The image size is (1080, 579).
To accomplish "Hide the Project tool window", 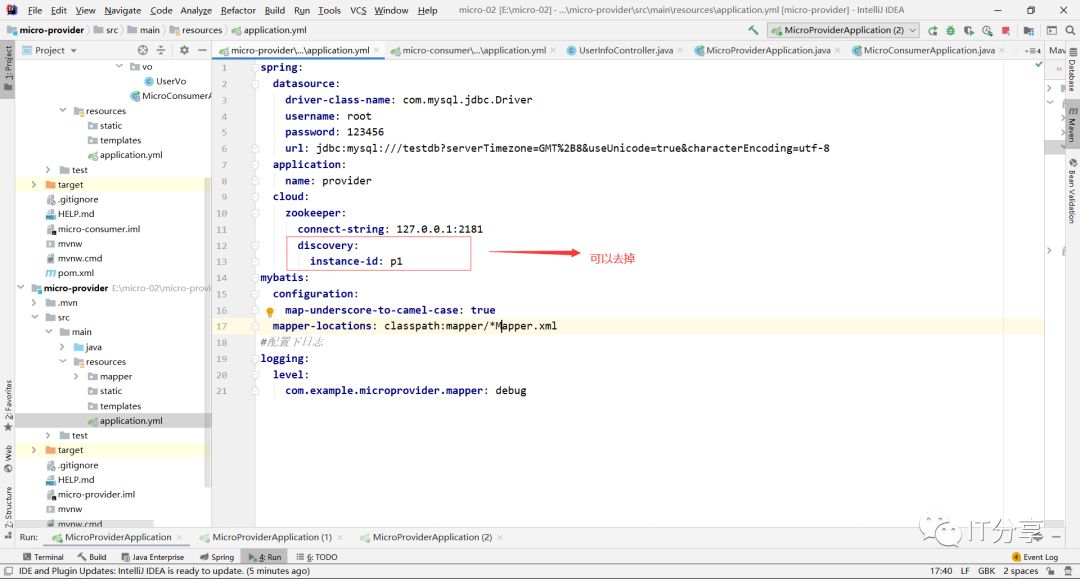I will 202,50.
